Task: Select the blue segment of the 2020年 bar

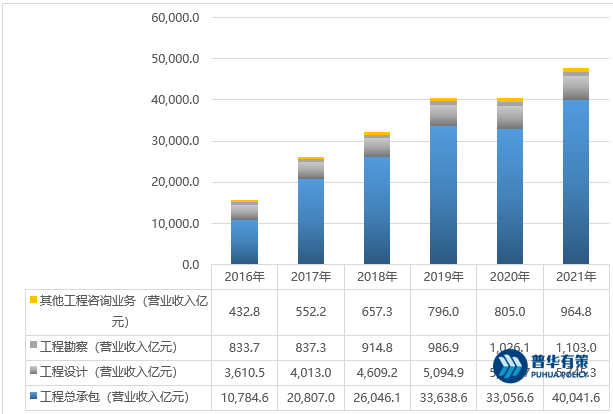Action: 509,196
